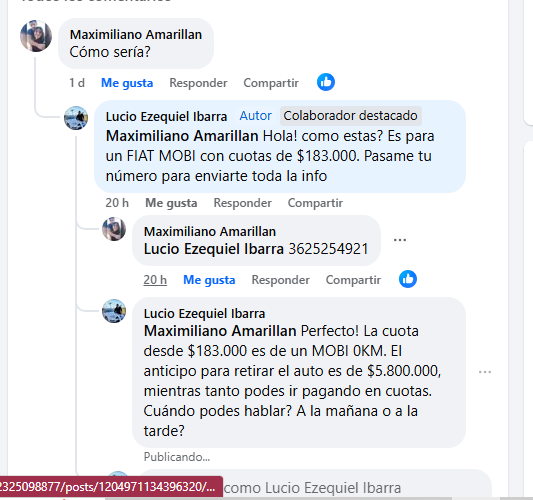
Task: Open Maximiliano's small avatar on phone number reply
Action: point(114,229)
